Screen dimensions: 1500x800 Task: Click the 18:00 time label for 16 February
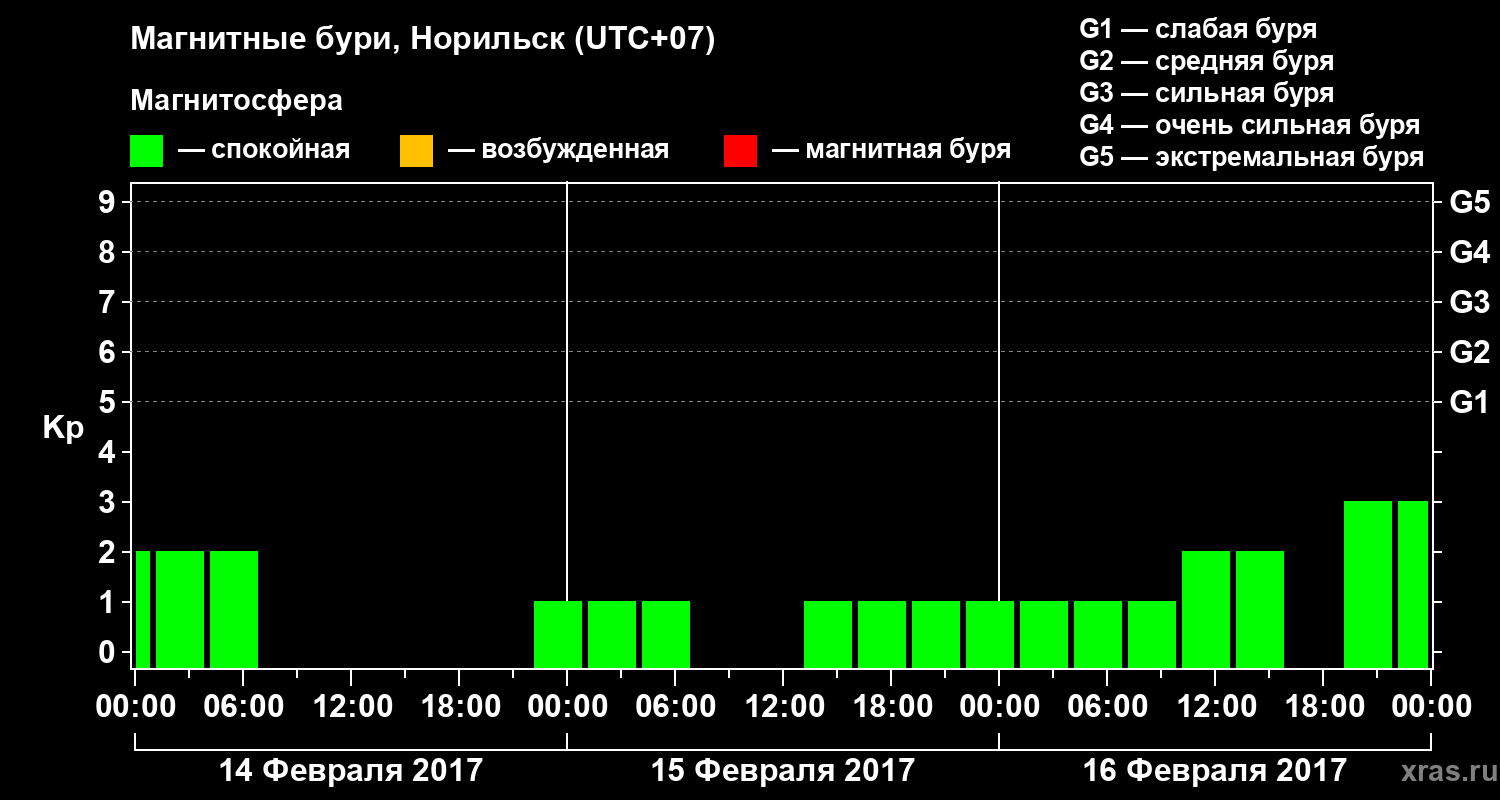click(x=1323, y=706)
